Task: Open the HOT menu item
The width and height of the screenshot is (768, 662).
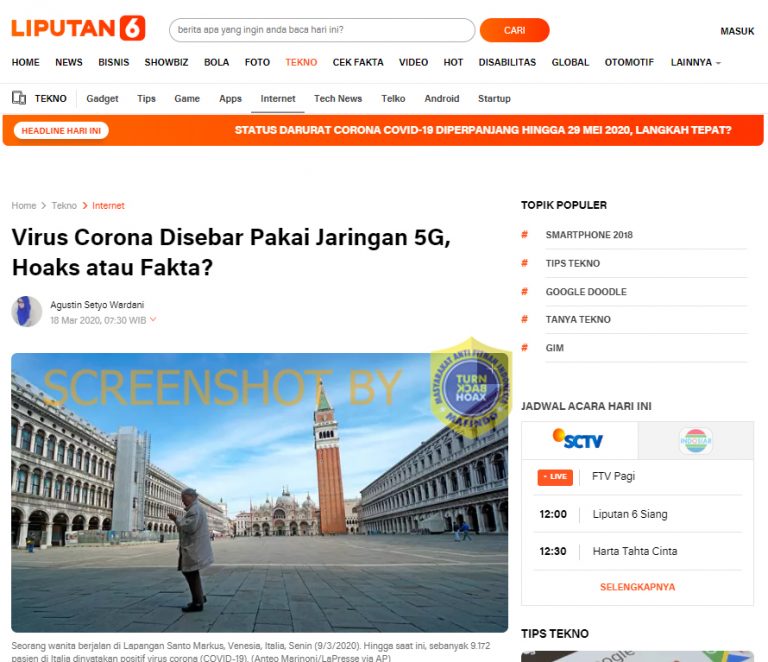Action: point(453,62)
